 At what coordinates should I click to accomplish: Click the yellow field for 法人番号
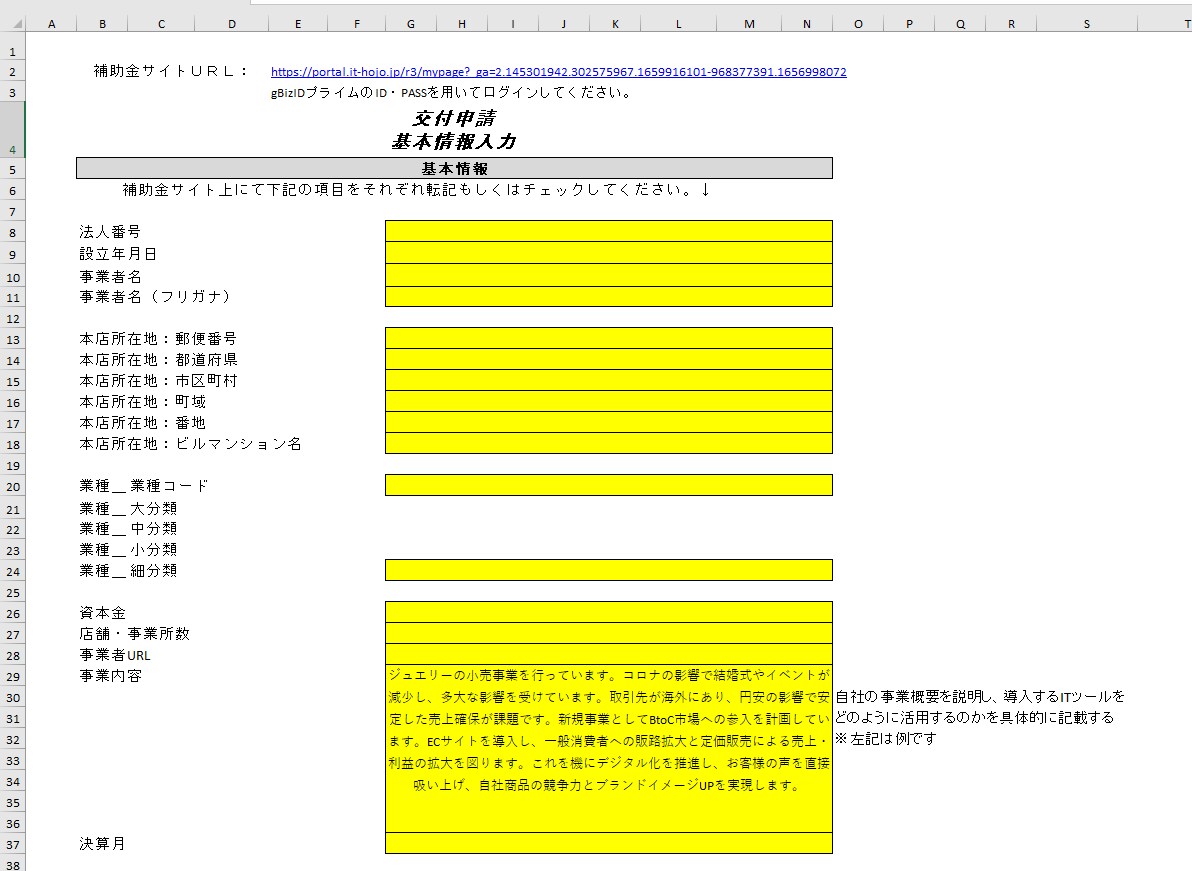point(609,231)
